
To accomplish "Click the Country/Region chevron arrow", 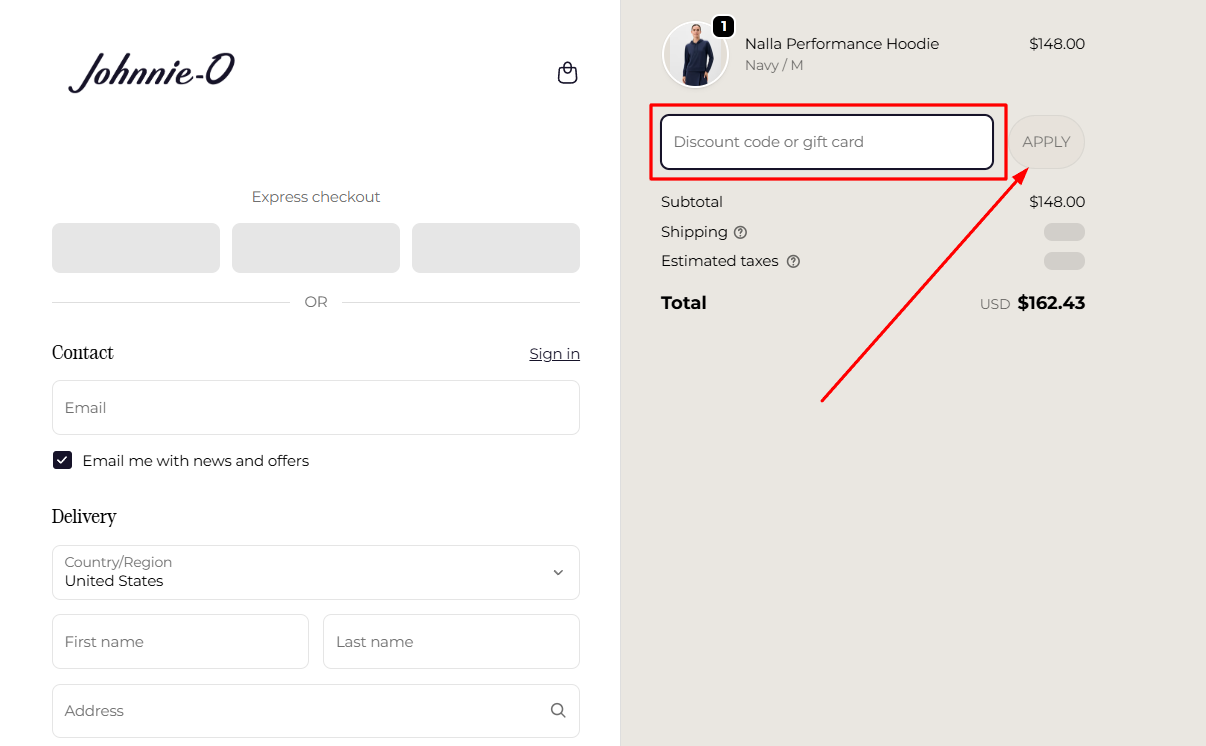I will [558, 573].
